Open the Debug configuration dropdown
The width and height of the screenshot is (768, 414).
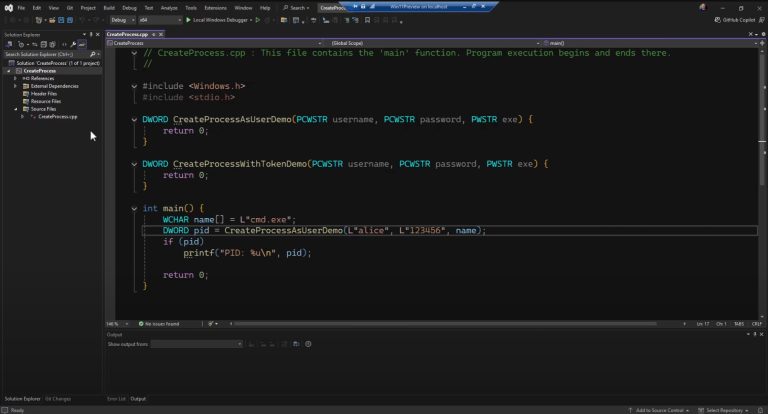click(123, 19)
